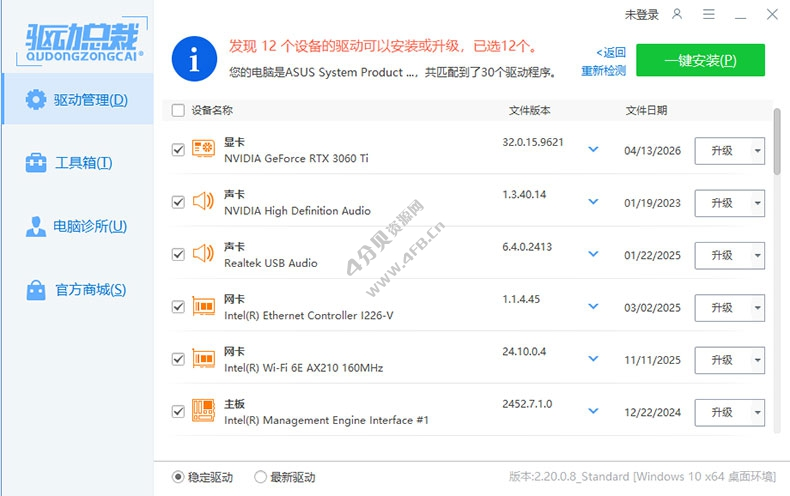Click the Management Engine Interface motherboard icon
The image size is (790, 496).
tap(203, 411)
